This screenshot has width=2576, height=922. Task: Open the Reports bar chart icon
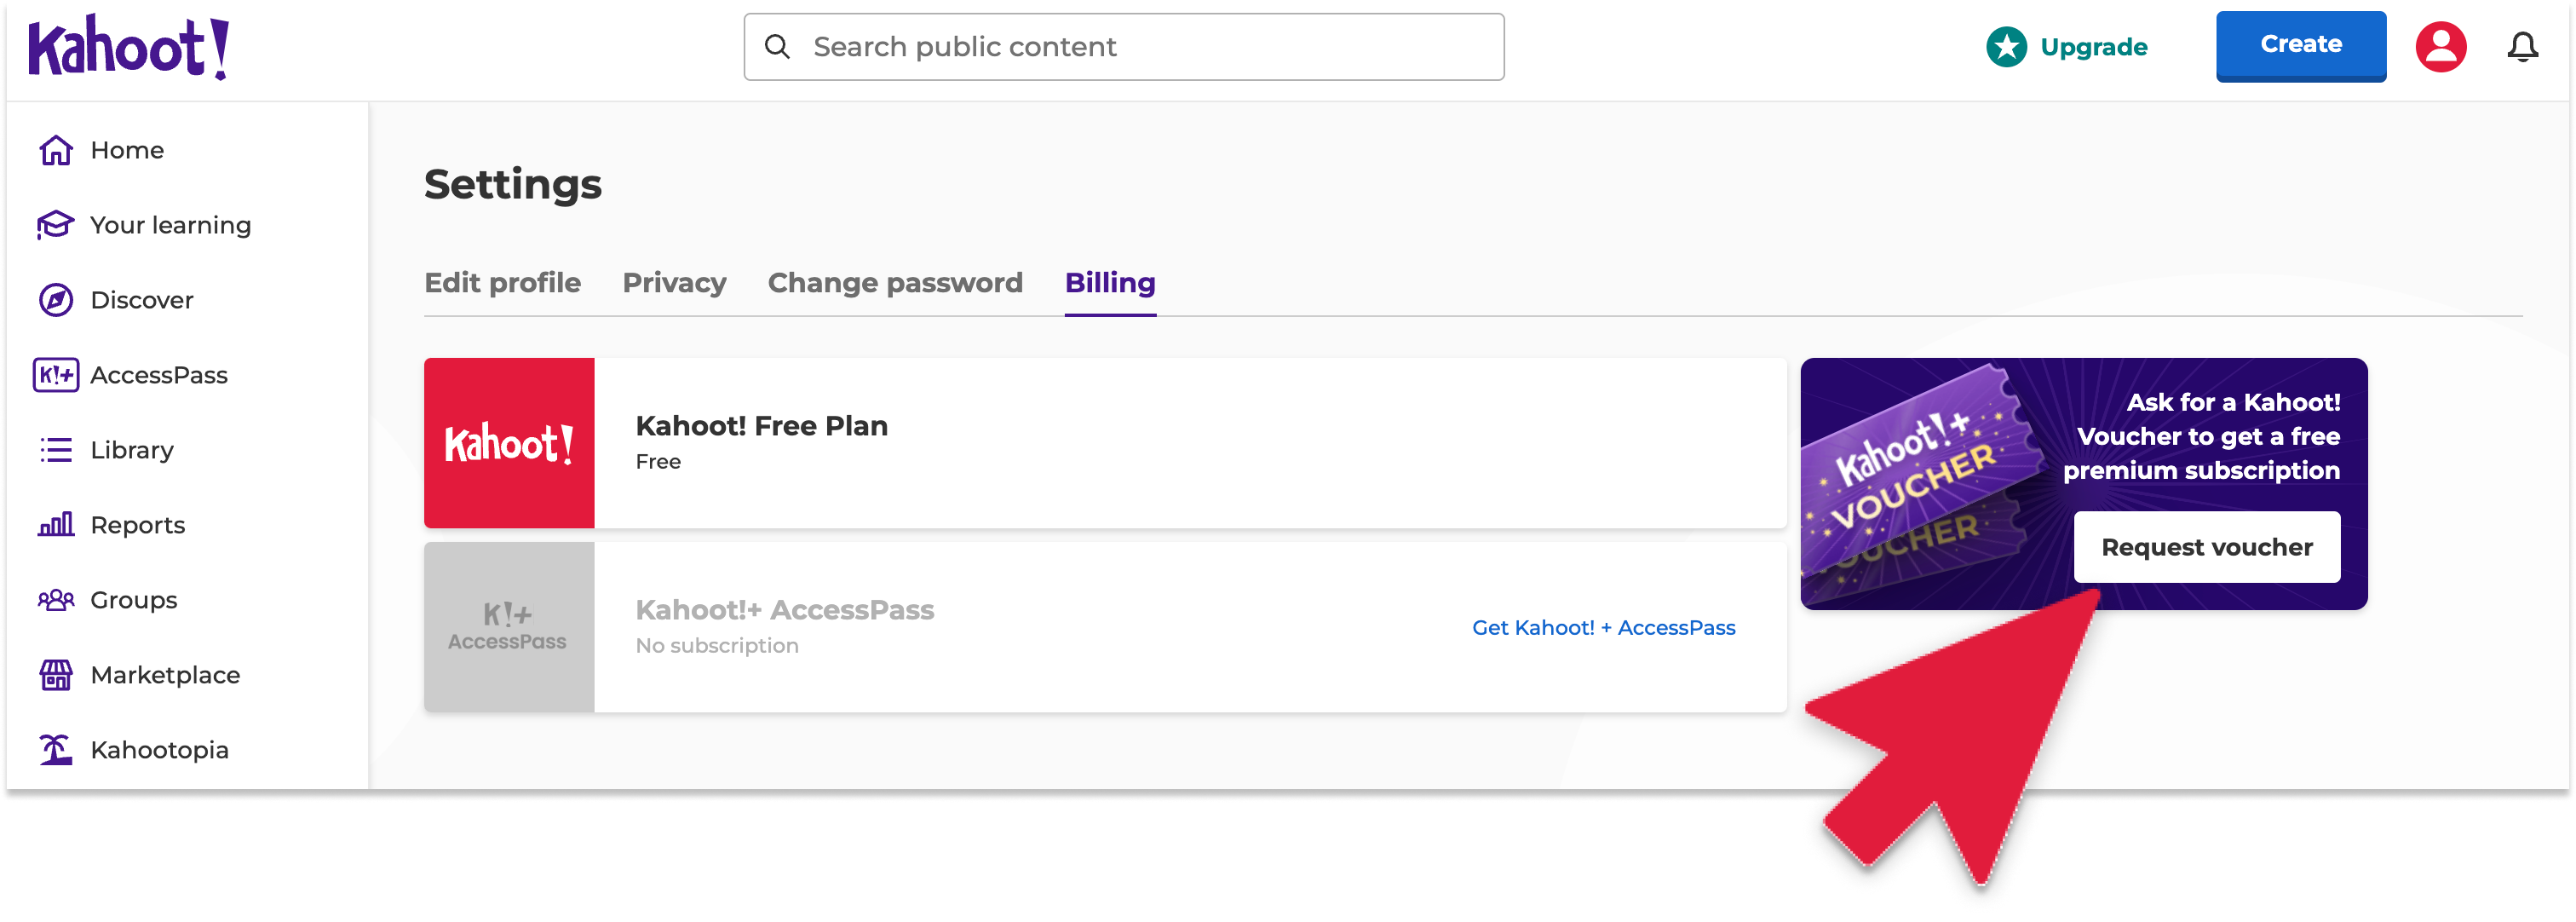[56, 525]
